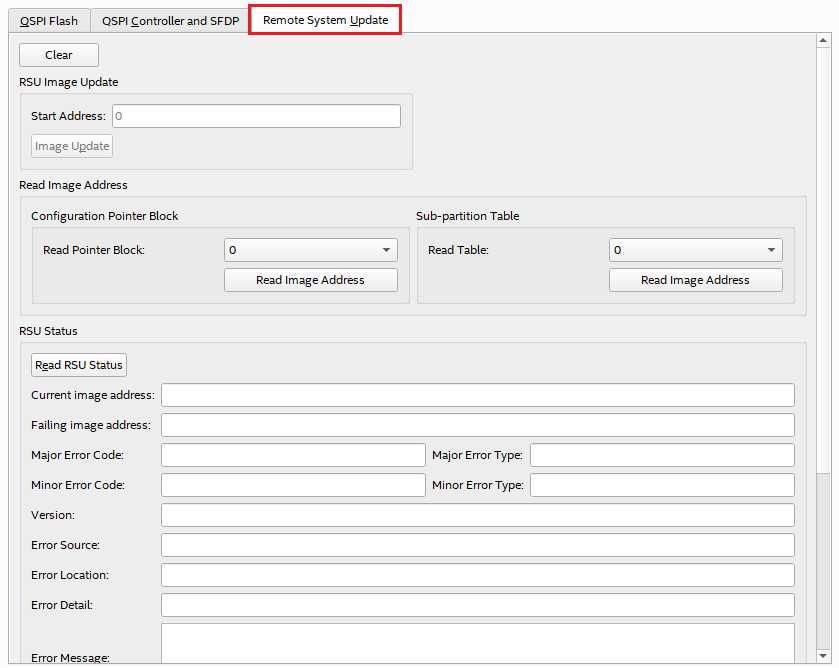Screen dimensions: 839x668
Task: Focus the Current image address field
Action: pos(477,395)
